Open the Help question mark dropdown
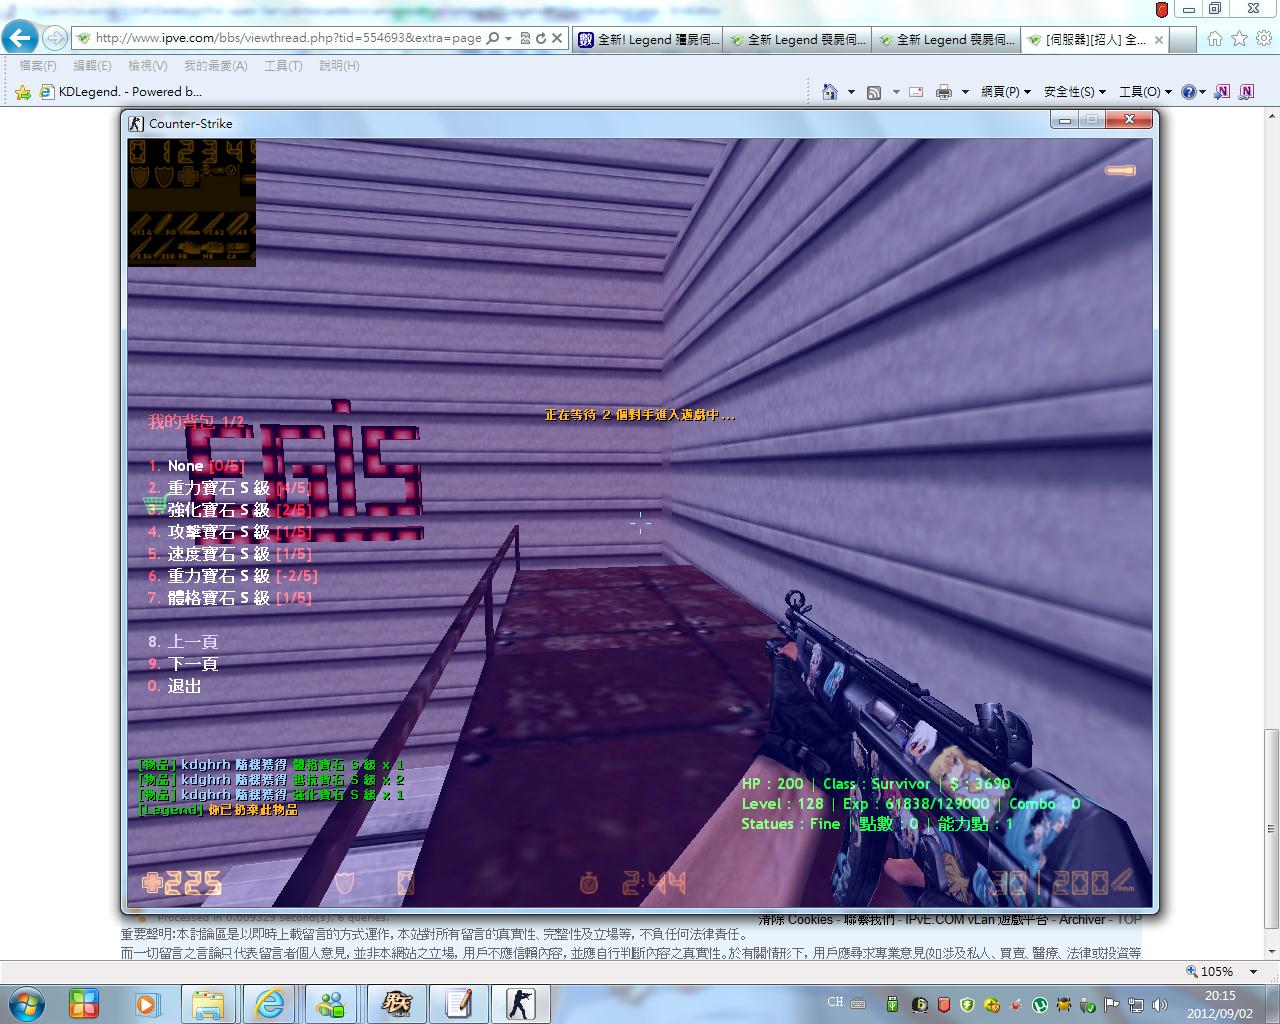 (x=1193, y=92)
